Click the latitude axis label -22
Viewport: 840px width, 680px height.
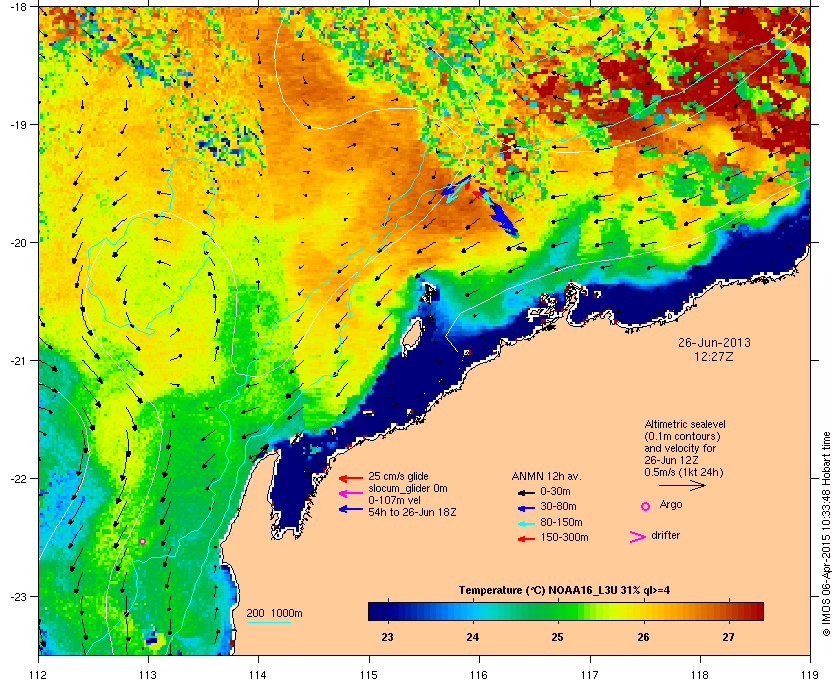18,479
